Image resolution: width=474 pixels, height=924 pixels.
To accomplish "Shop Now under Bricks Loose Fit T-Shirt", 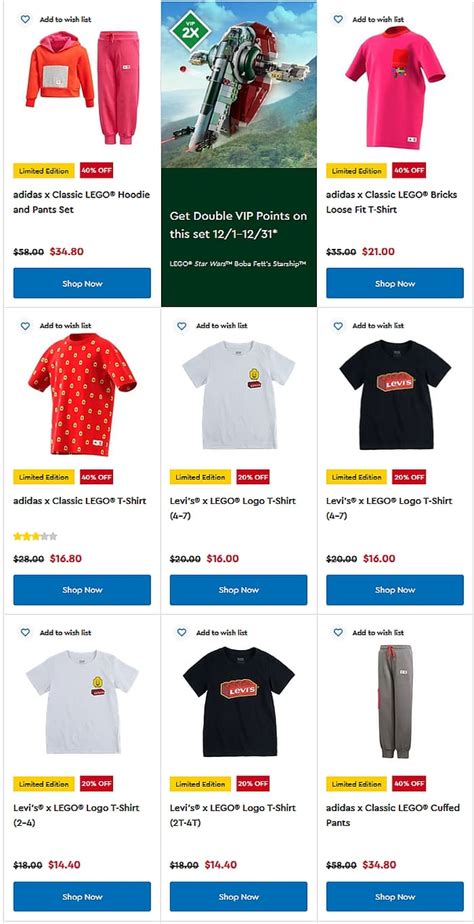I will pyautogui.click(x=395, y=283).
